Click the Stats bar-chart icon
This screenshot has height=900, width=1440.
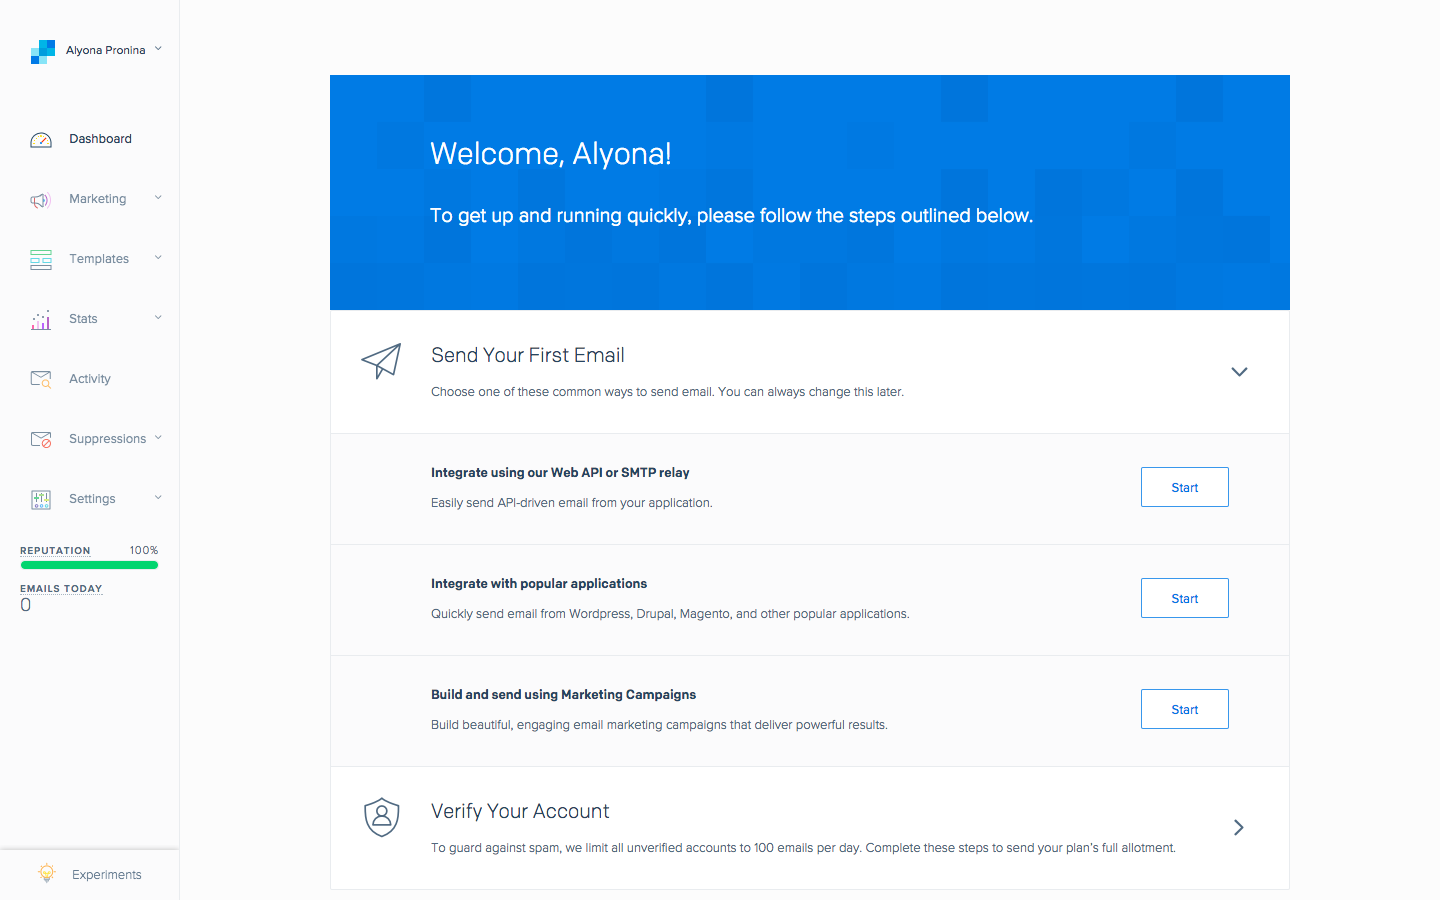40,319
